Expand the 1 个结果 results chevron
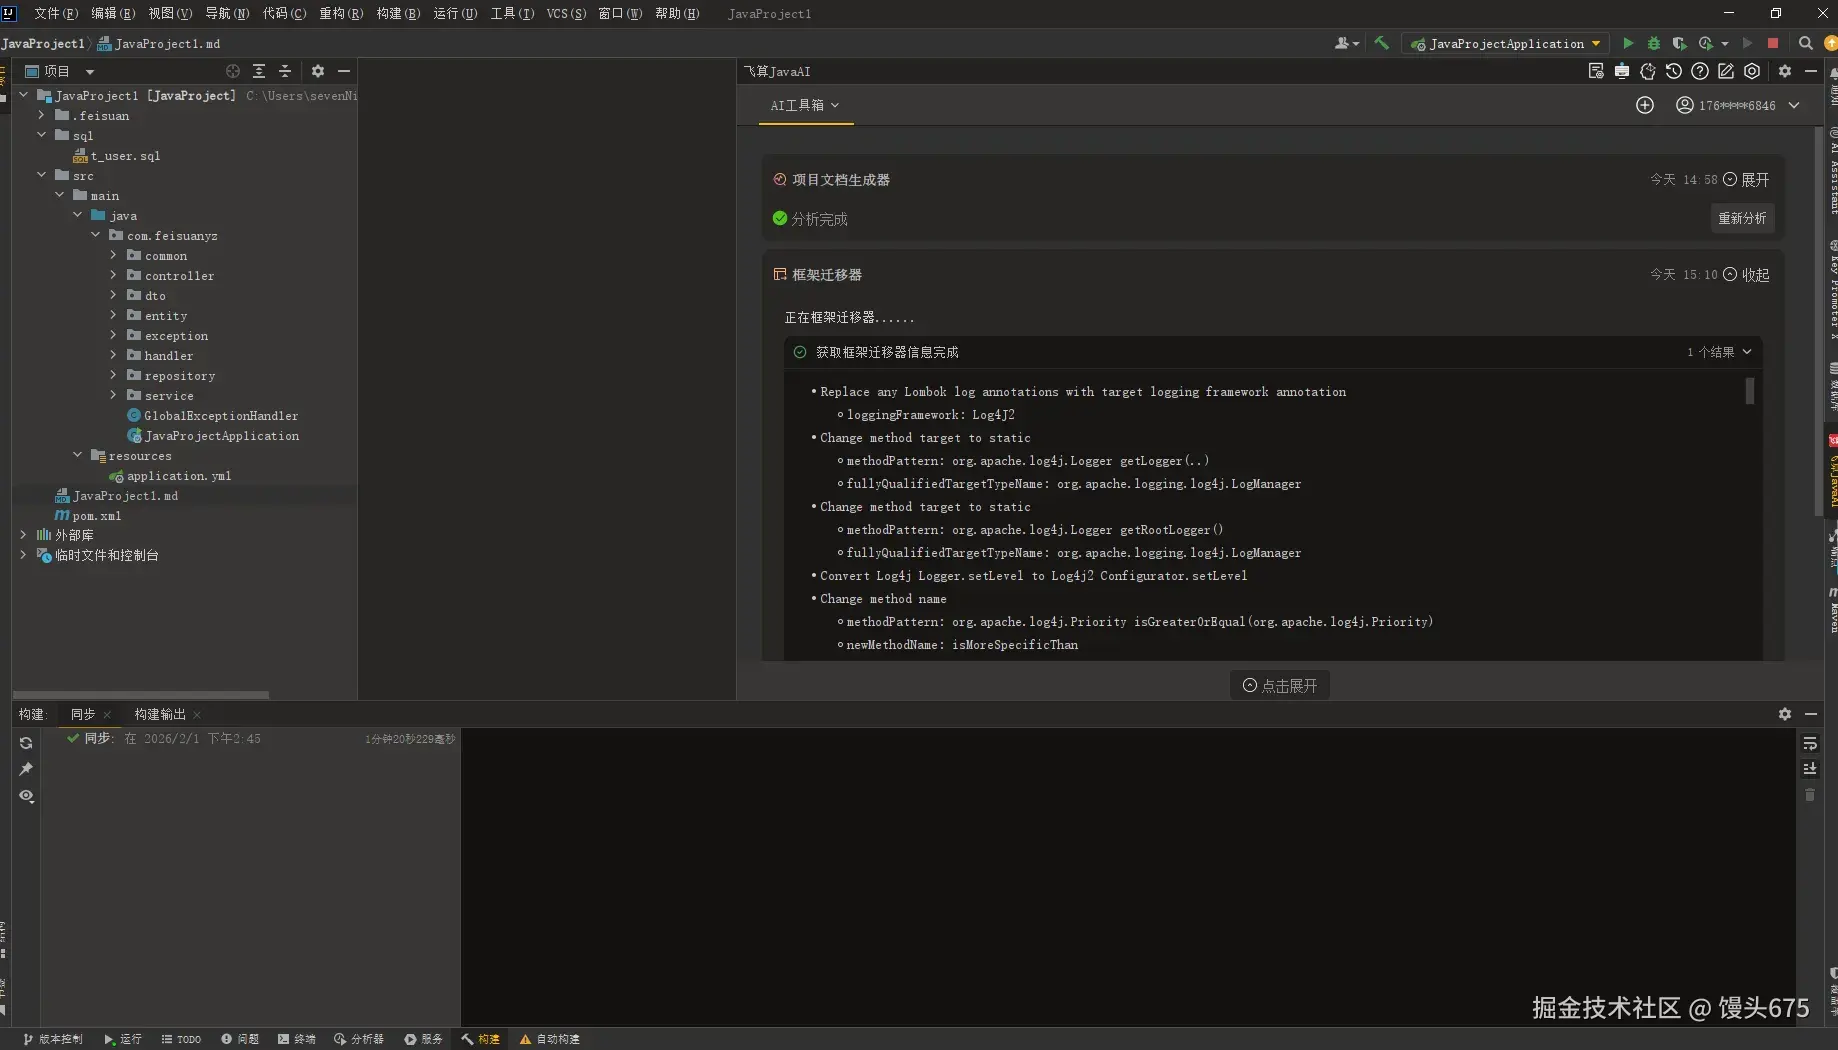Screen dimensions: 1838x1050 (x=1747, y=352)
